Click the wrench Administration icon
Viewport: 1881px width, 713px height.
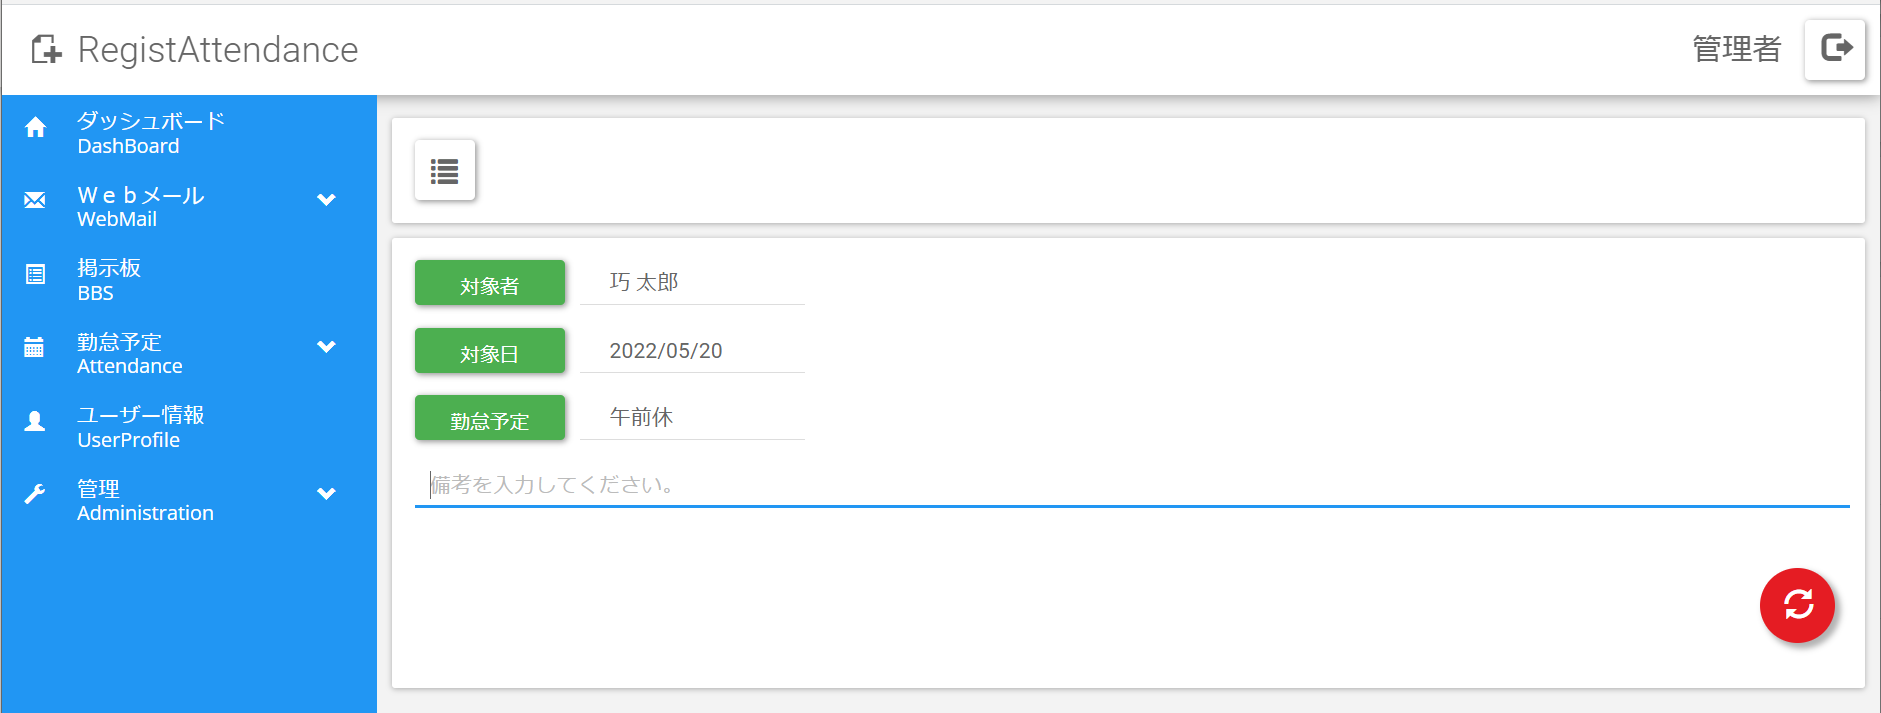pos(35,494)
